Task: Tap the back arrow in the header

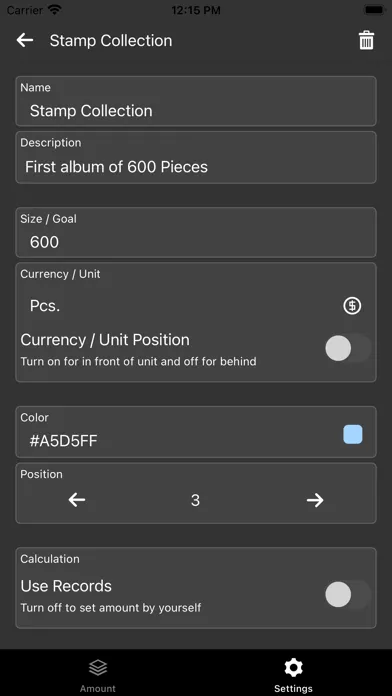Action: point(25,40)
